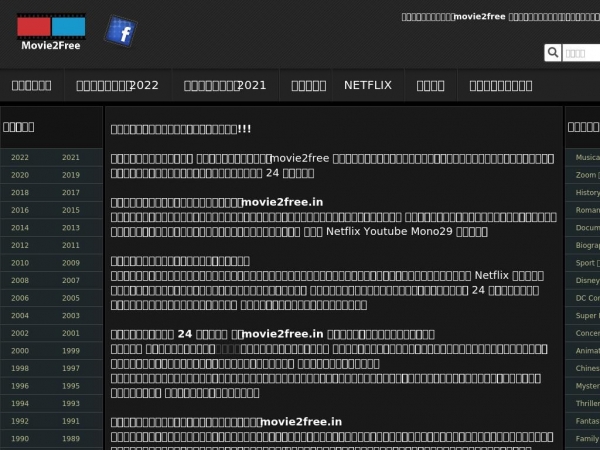Select year 2005 in sidebar

(71, 298)
